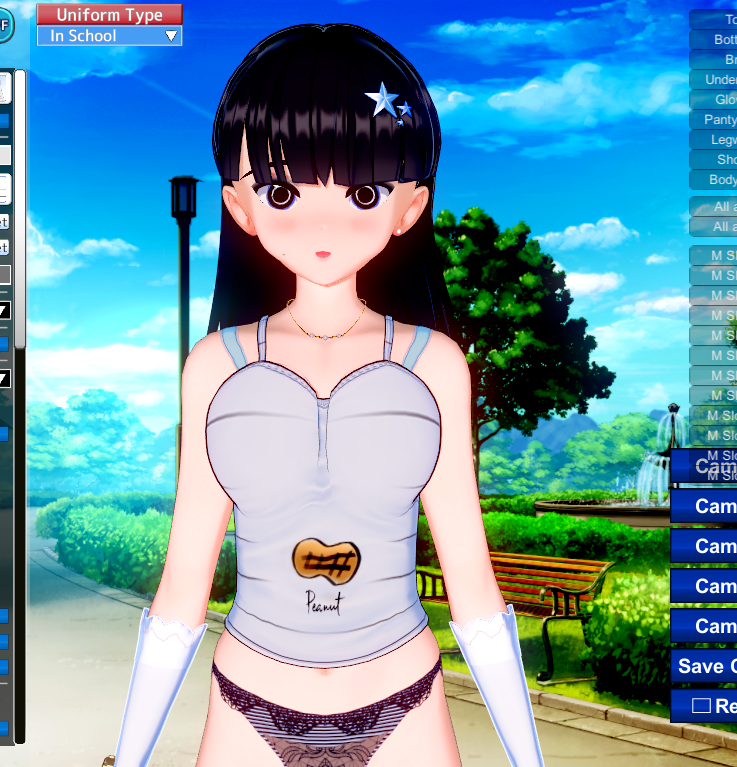Toggle the Underwear clothing state button
Viewport: 737px width, 767px height.
[x=714, y=80]
